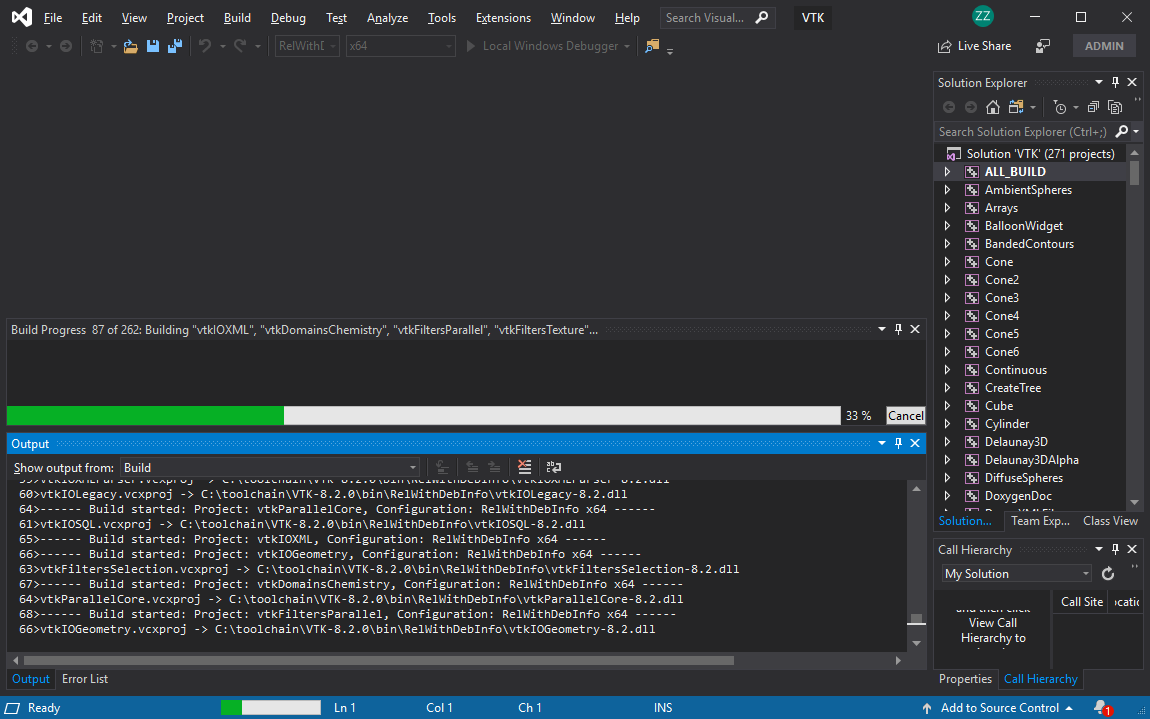This screenshot has height=719, width=1150.
Task: Click Show All Files in Solution Explorer
Action: click(x=1115, y=107)
